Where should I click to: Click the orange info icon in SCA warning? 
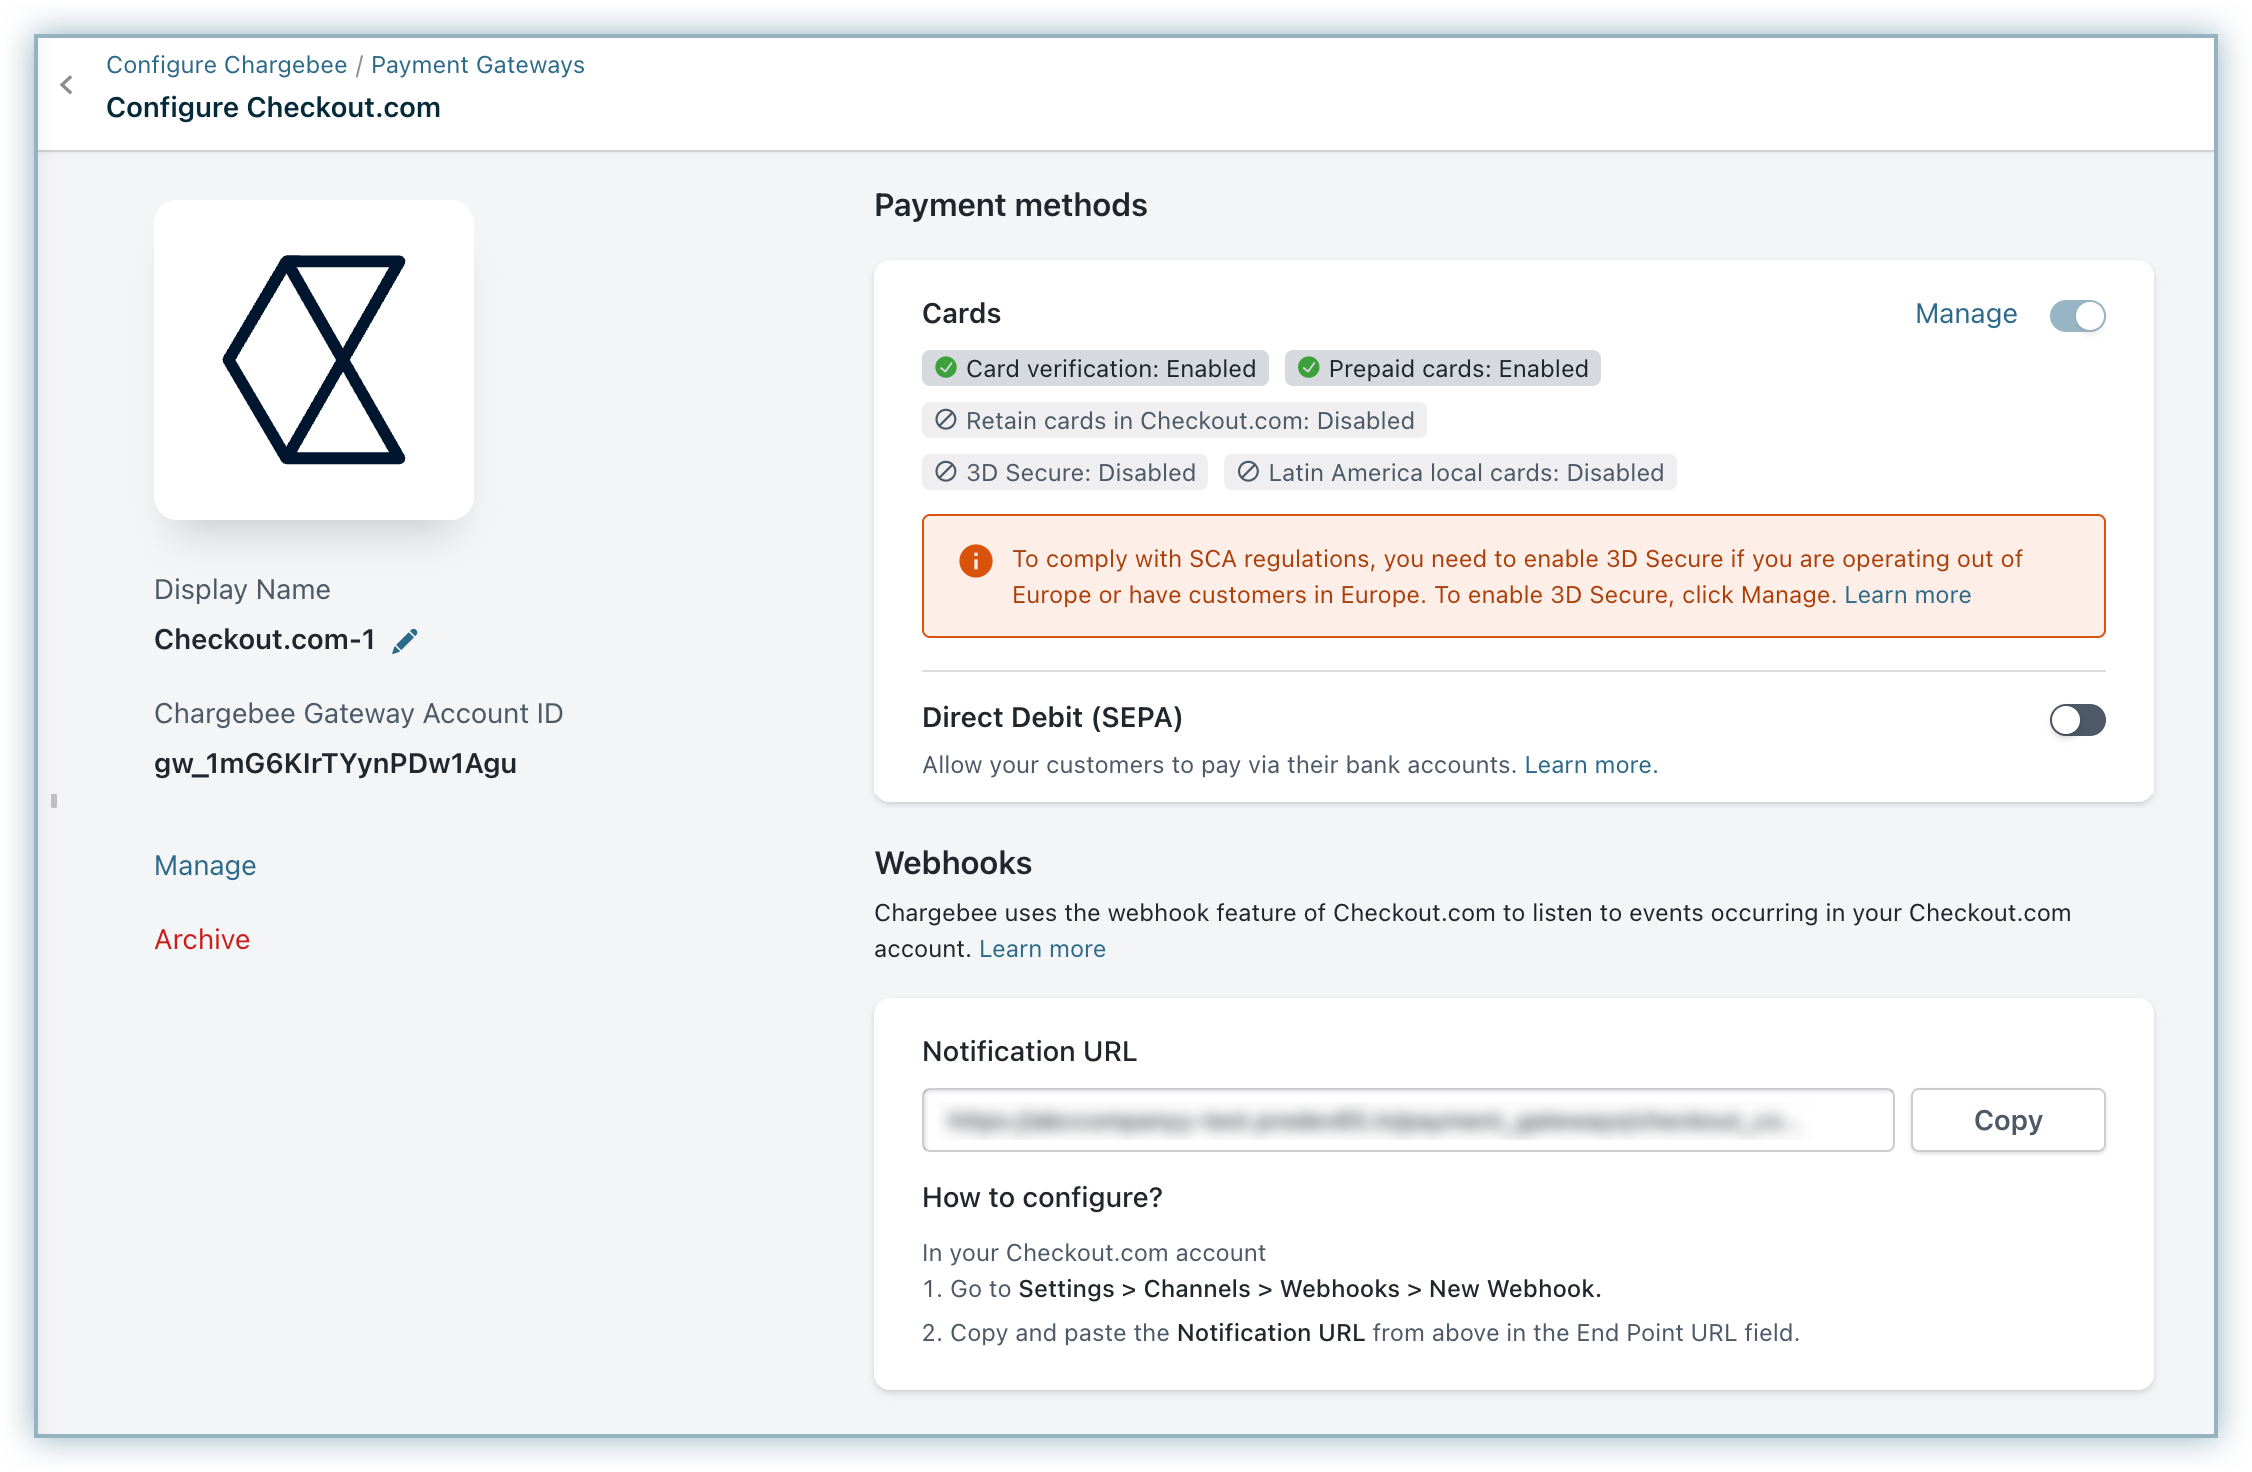click(x=975, y=560)
